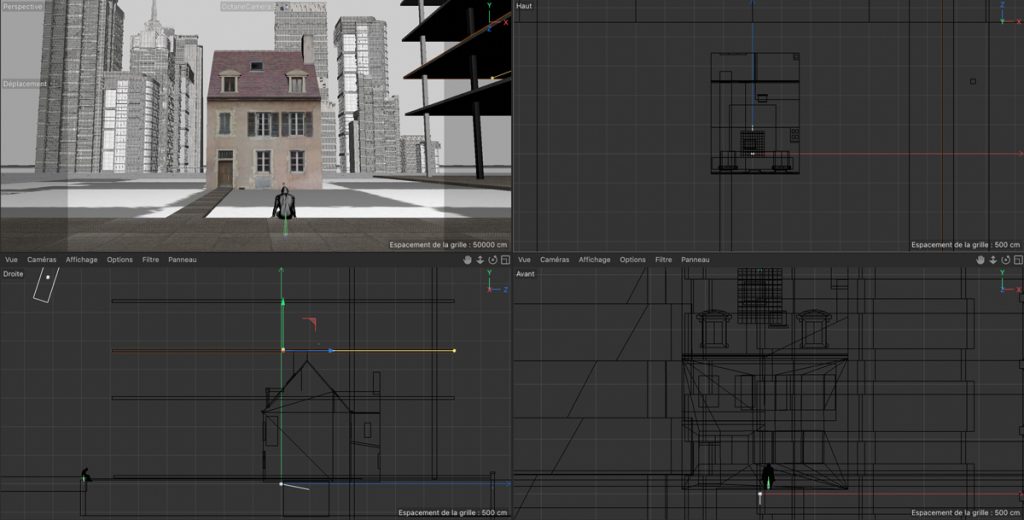Open Affichage menu of the Droite viewport
The height and width of the screenshot is (520, 1024).
[x=82, y=260]
